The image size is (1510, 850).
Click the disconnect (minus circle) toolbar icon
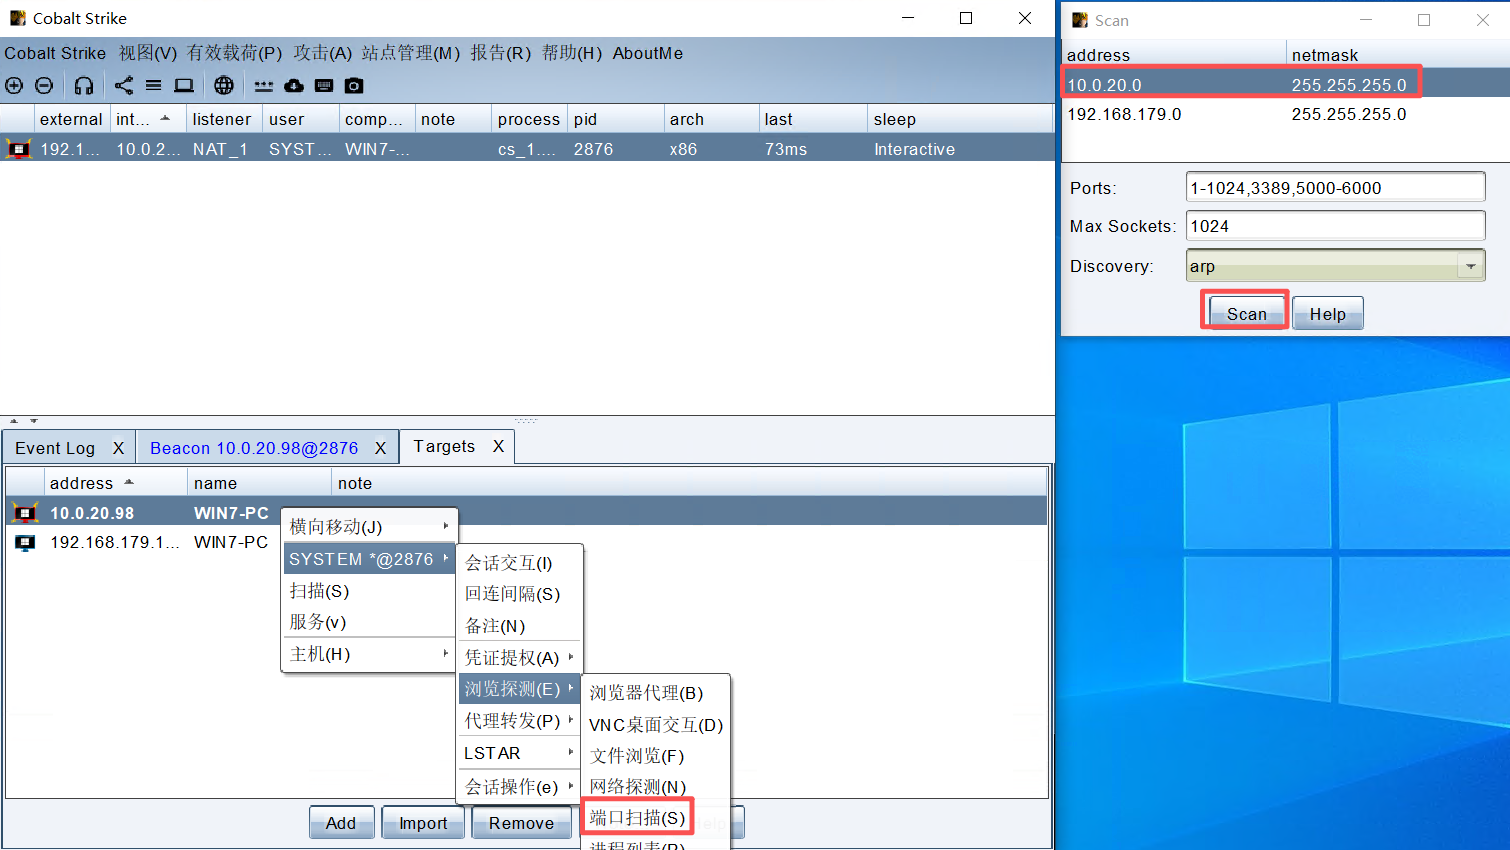point(44,86)
